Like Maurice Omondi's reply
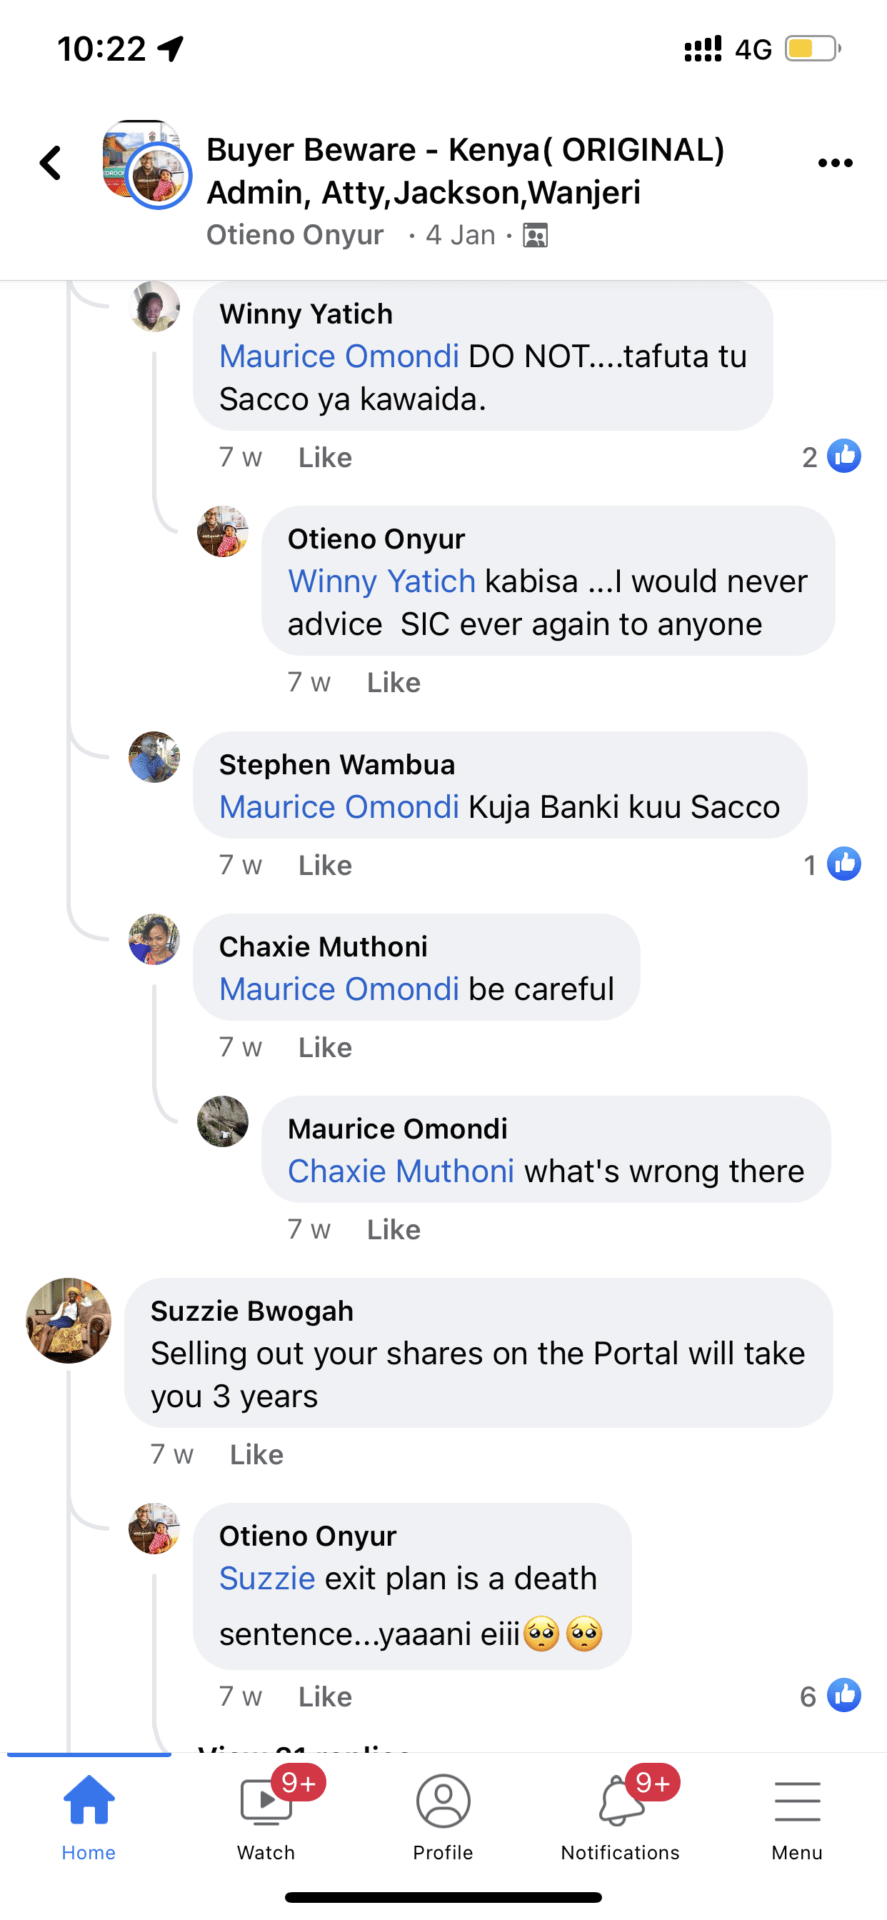 pyautogui.click(x=393, y=1229)
